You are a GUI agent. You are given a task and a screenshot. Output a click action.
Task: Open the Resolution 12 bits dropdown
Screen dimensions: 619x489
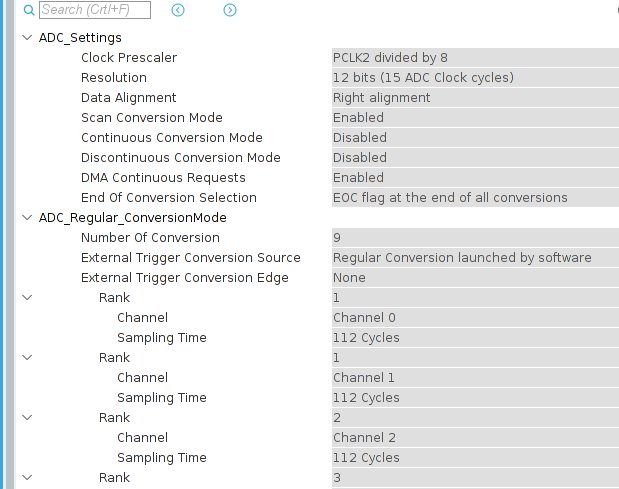pos(475,78)
